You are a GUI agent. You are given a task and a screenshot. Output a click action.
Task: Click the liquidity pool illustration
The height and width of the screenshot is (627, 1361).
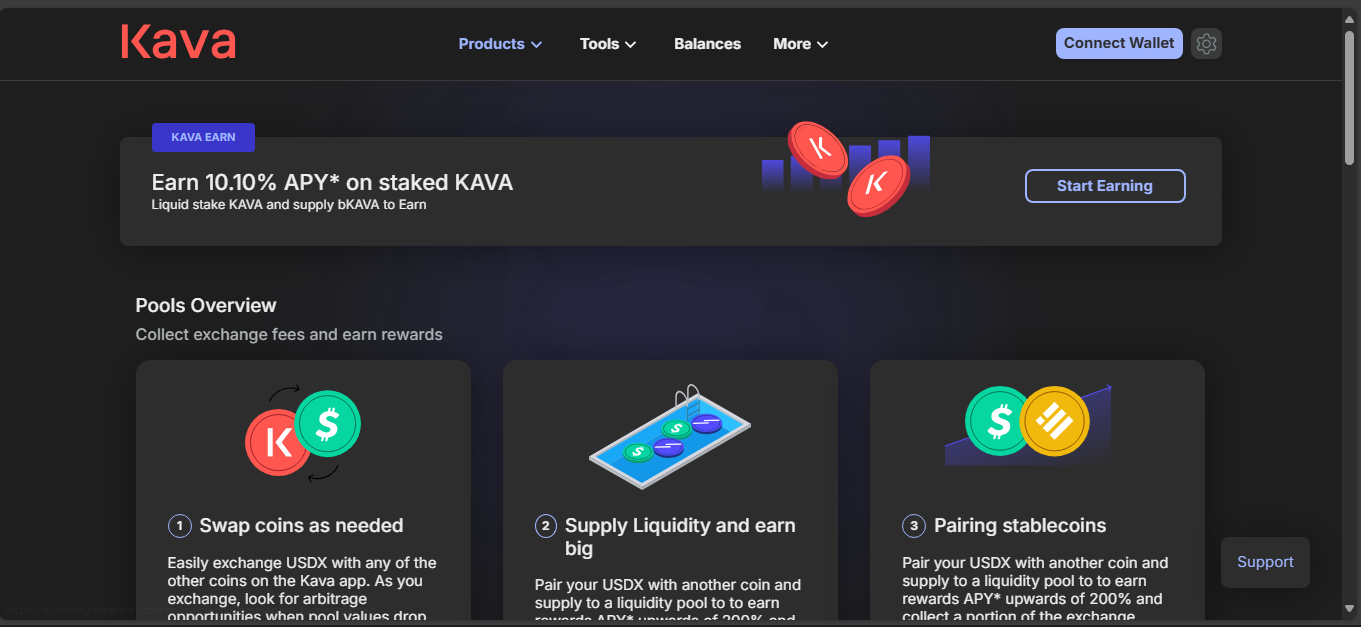(669, 438)
